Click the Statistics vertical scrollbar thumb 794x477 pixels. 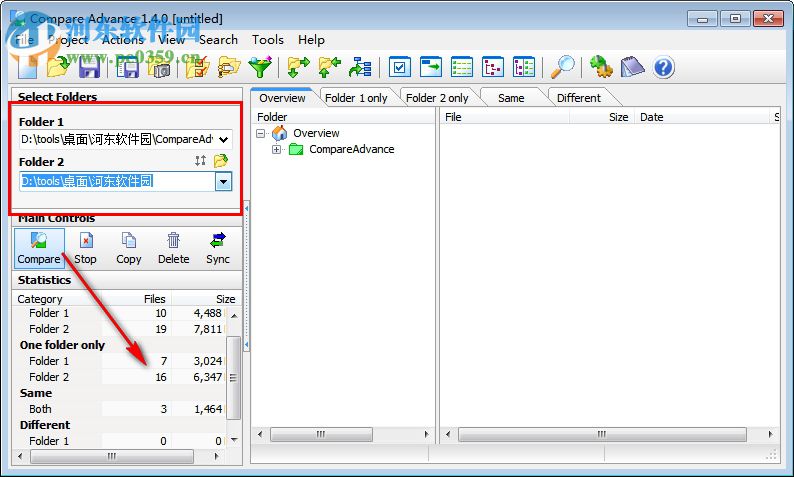pos(233,377)
